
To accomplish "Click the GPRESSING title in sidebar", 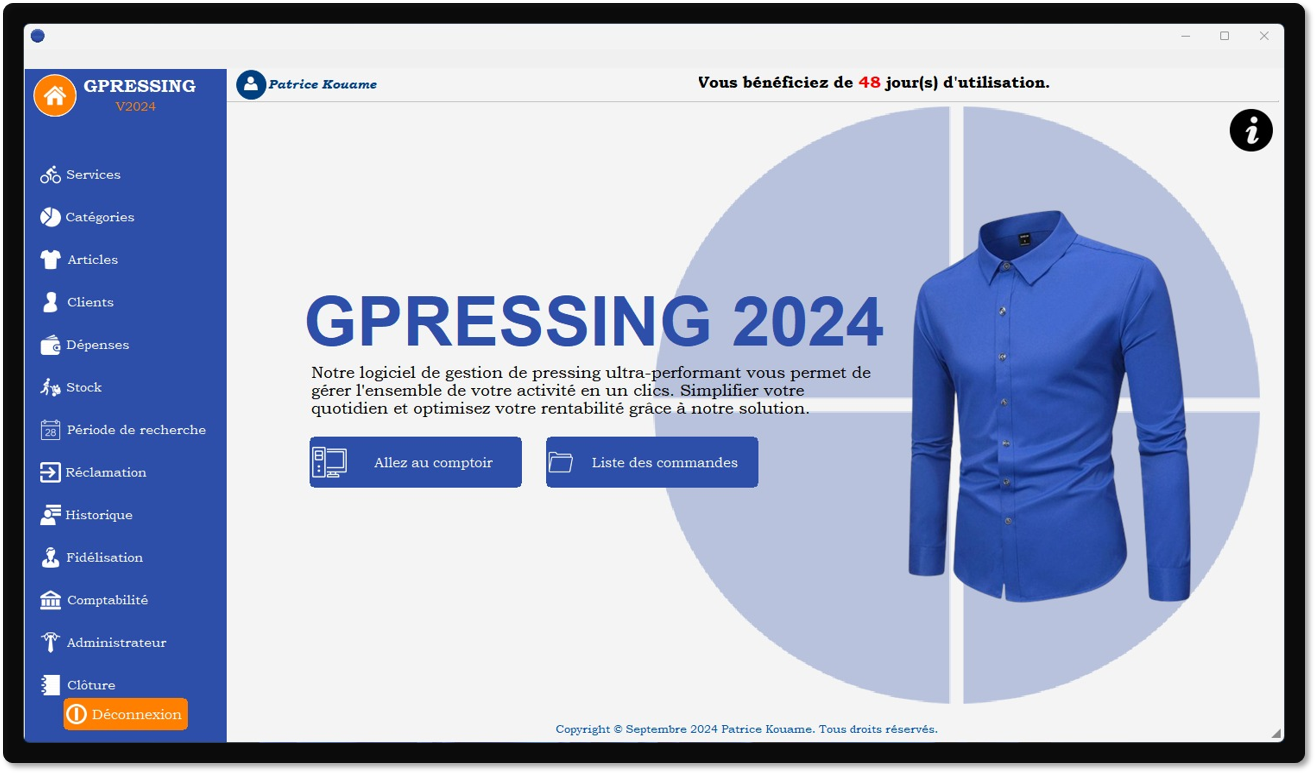I will coord(140,86).
